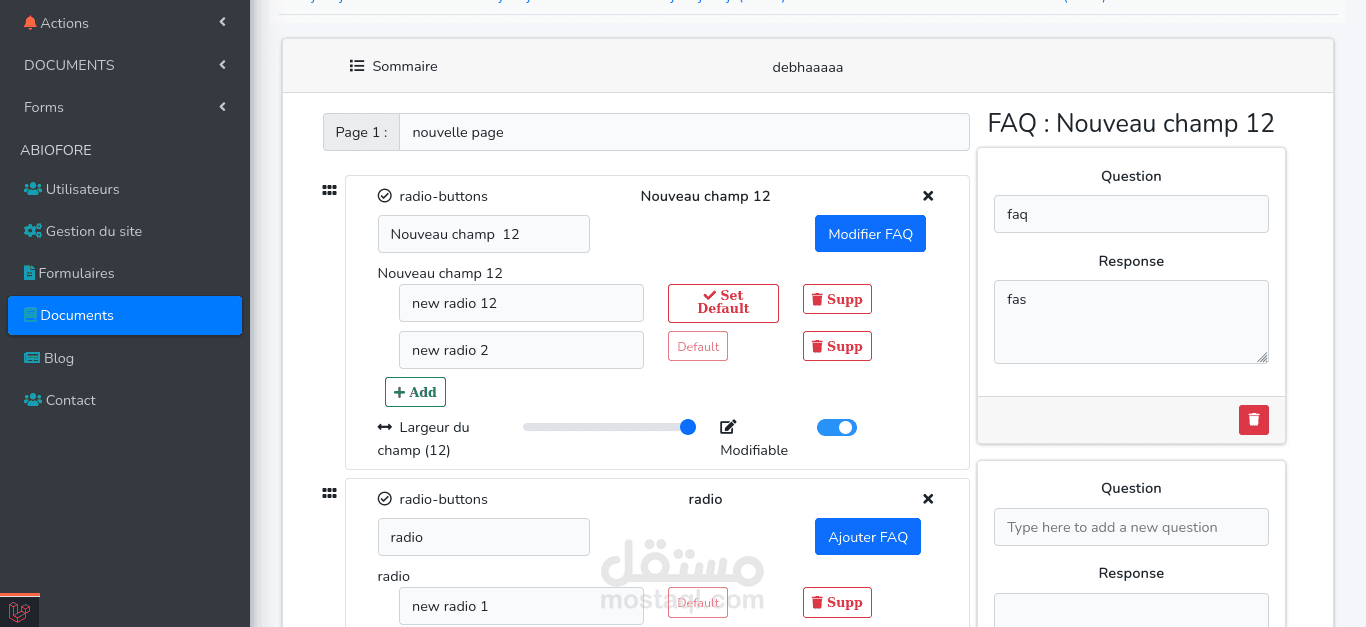
Task: Edit the radio field label input
Action: (484, 537)
